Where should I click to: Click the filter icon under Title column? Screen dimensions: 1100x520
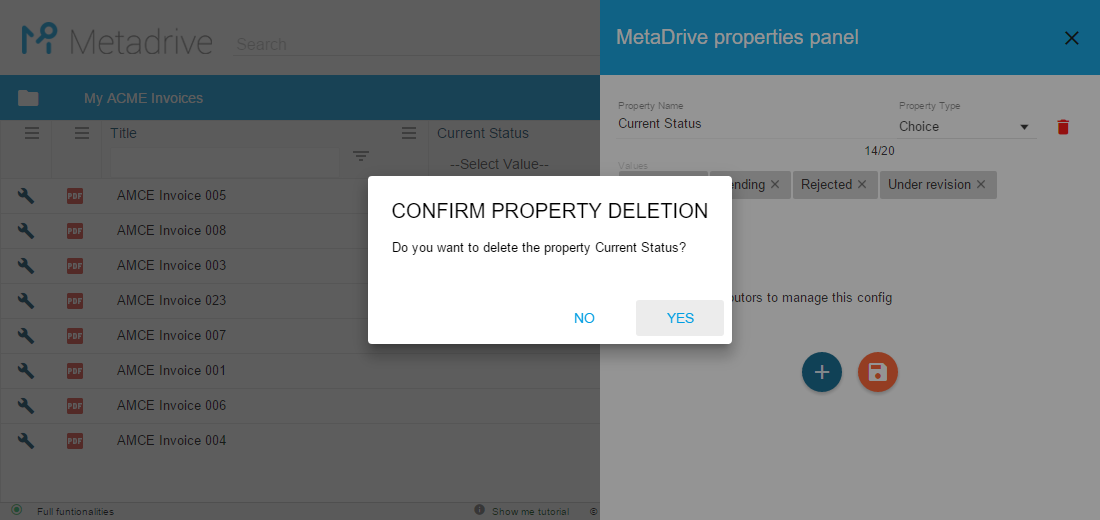point(361,156)
